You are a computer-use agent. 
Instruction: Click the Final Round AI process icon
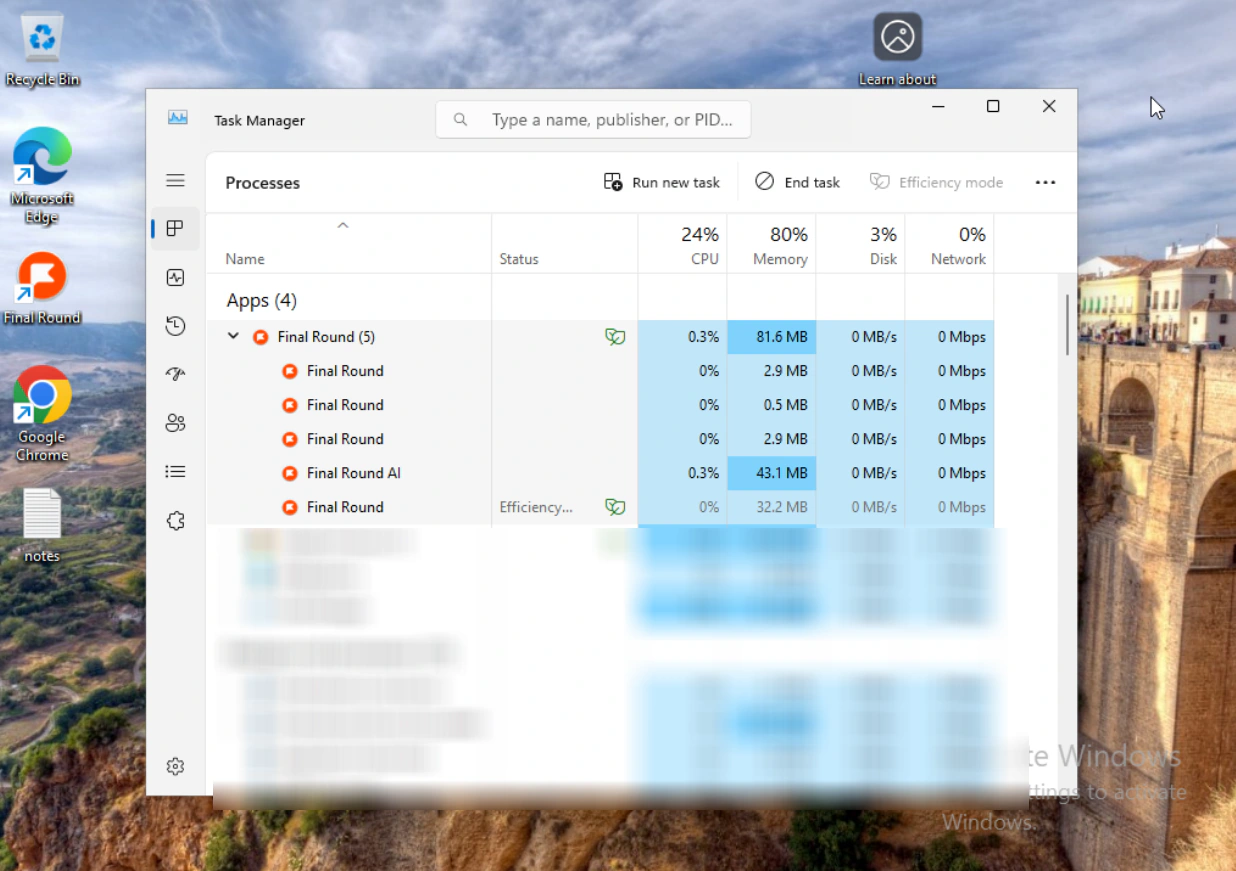290,473
